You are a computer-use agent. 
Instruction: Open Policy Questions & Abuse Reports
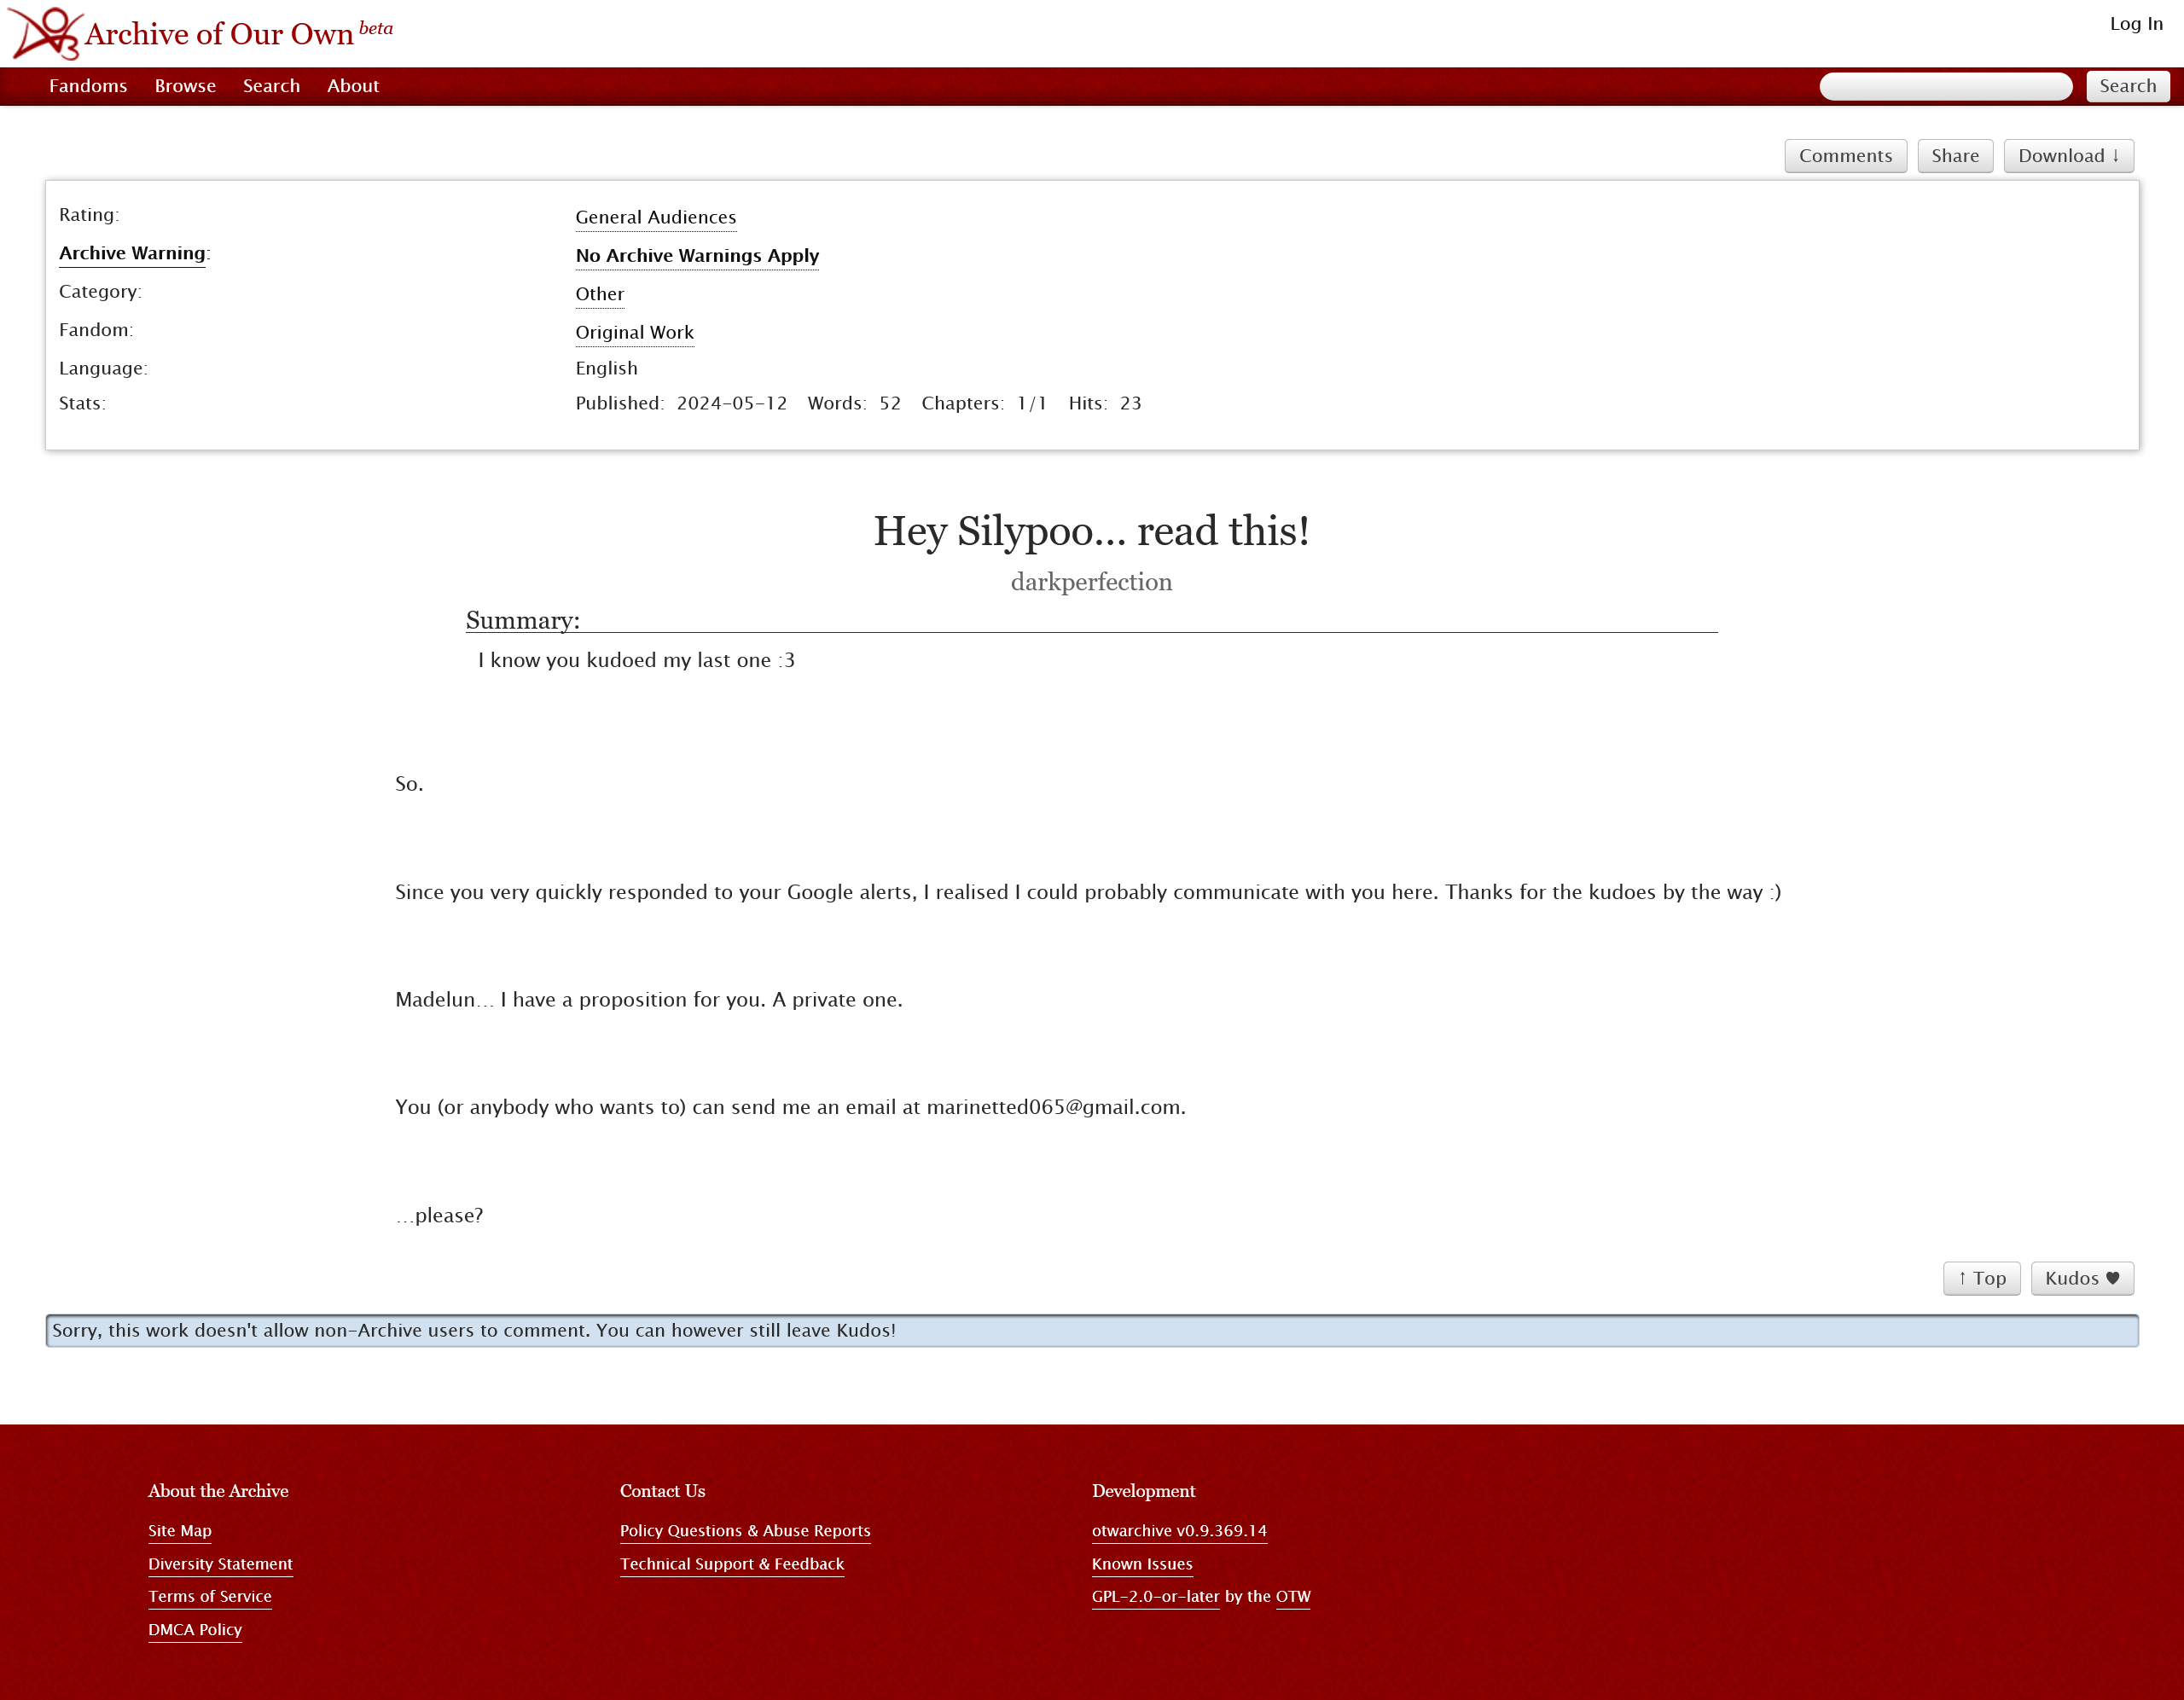[745, 1531]
